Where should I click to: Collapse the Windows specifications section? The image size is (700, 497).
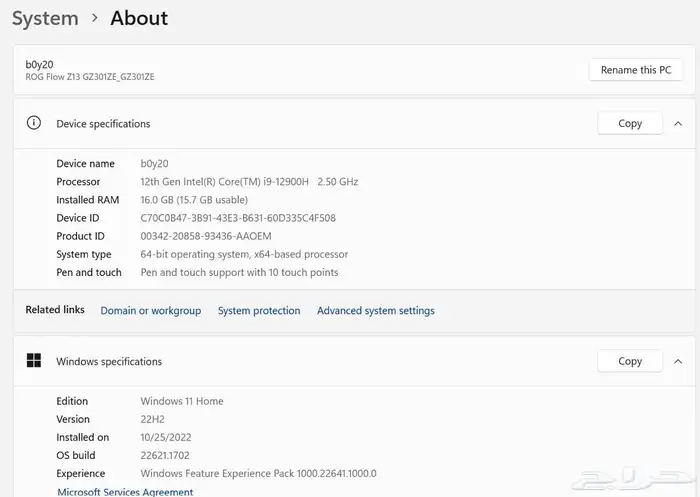(678, 361)
